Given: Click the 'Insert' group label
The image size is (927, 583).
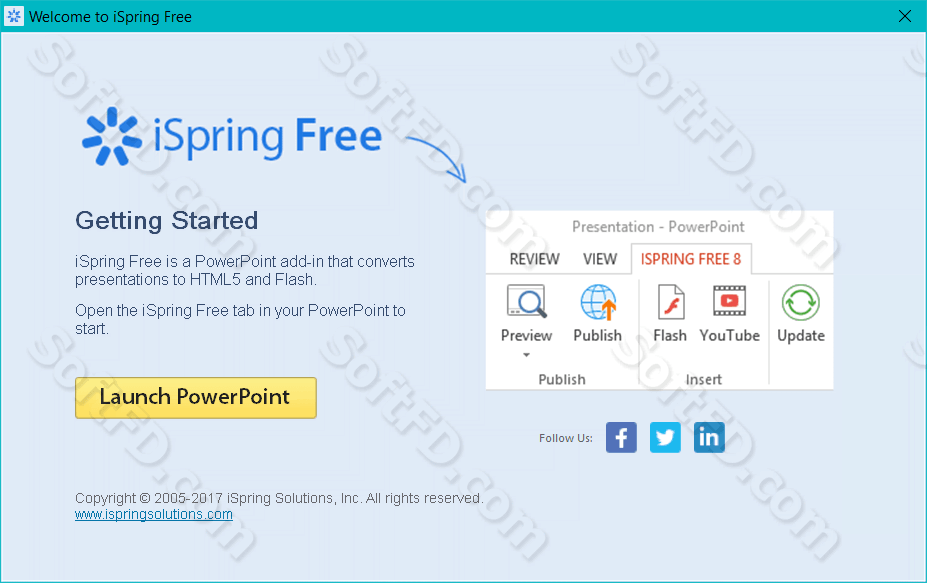Looking at the screenshot, I should click(x=704, y=380).
